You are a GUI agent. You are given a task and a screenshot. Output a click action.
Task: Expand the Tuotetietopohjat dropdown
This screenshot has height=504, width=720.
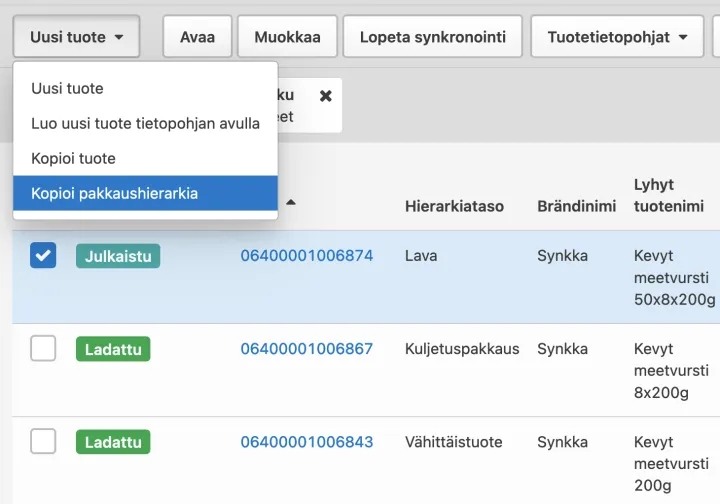[617, 37]
